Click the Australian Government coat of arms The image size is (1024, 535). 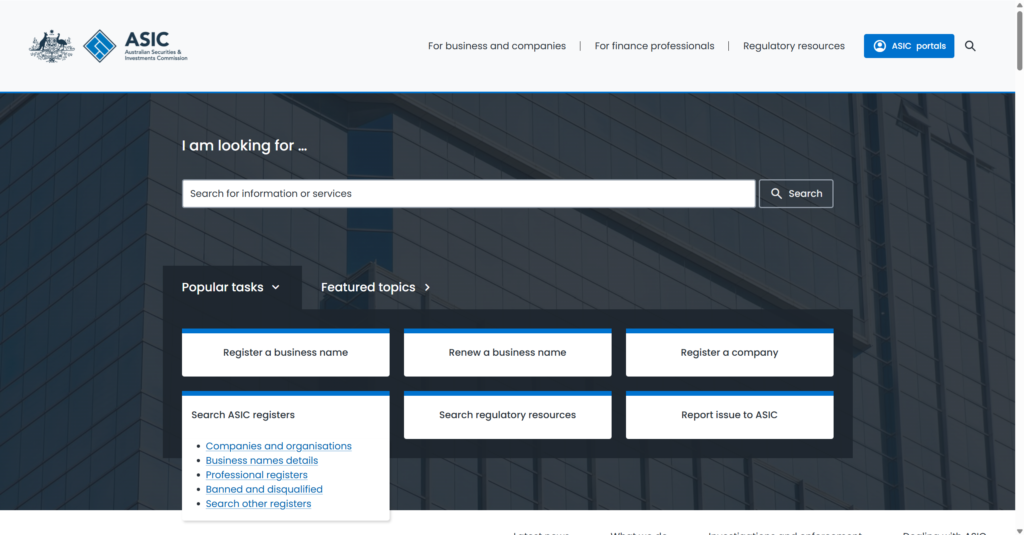click(x=52, y=46)
